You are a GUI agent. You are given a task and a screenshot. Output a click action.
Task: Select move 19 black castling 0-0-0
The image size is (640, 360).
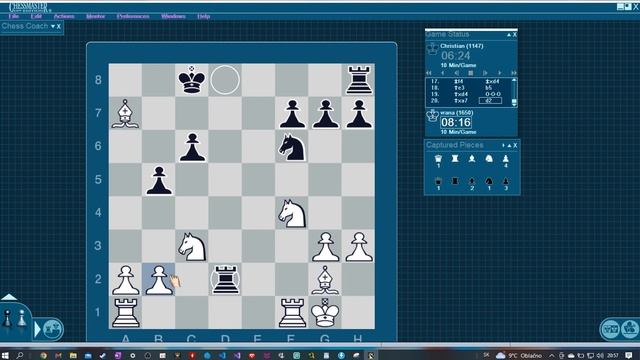[x=493, y=94]
